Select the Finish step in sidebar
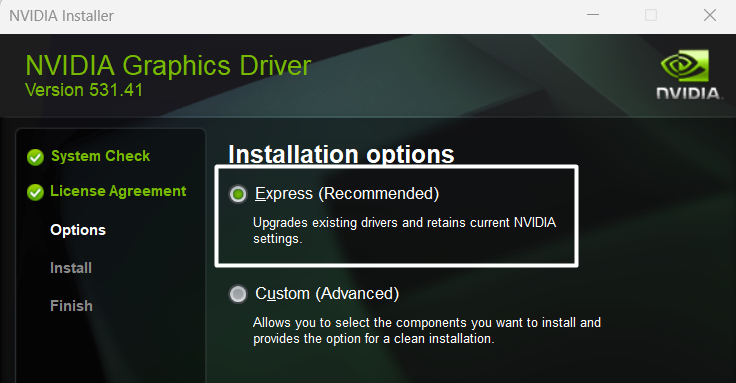Viewport: 736px width, 383px height. click(71, 306)
